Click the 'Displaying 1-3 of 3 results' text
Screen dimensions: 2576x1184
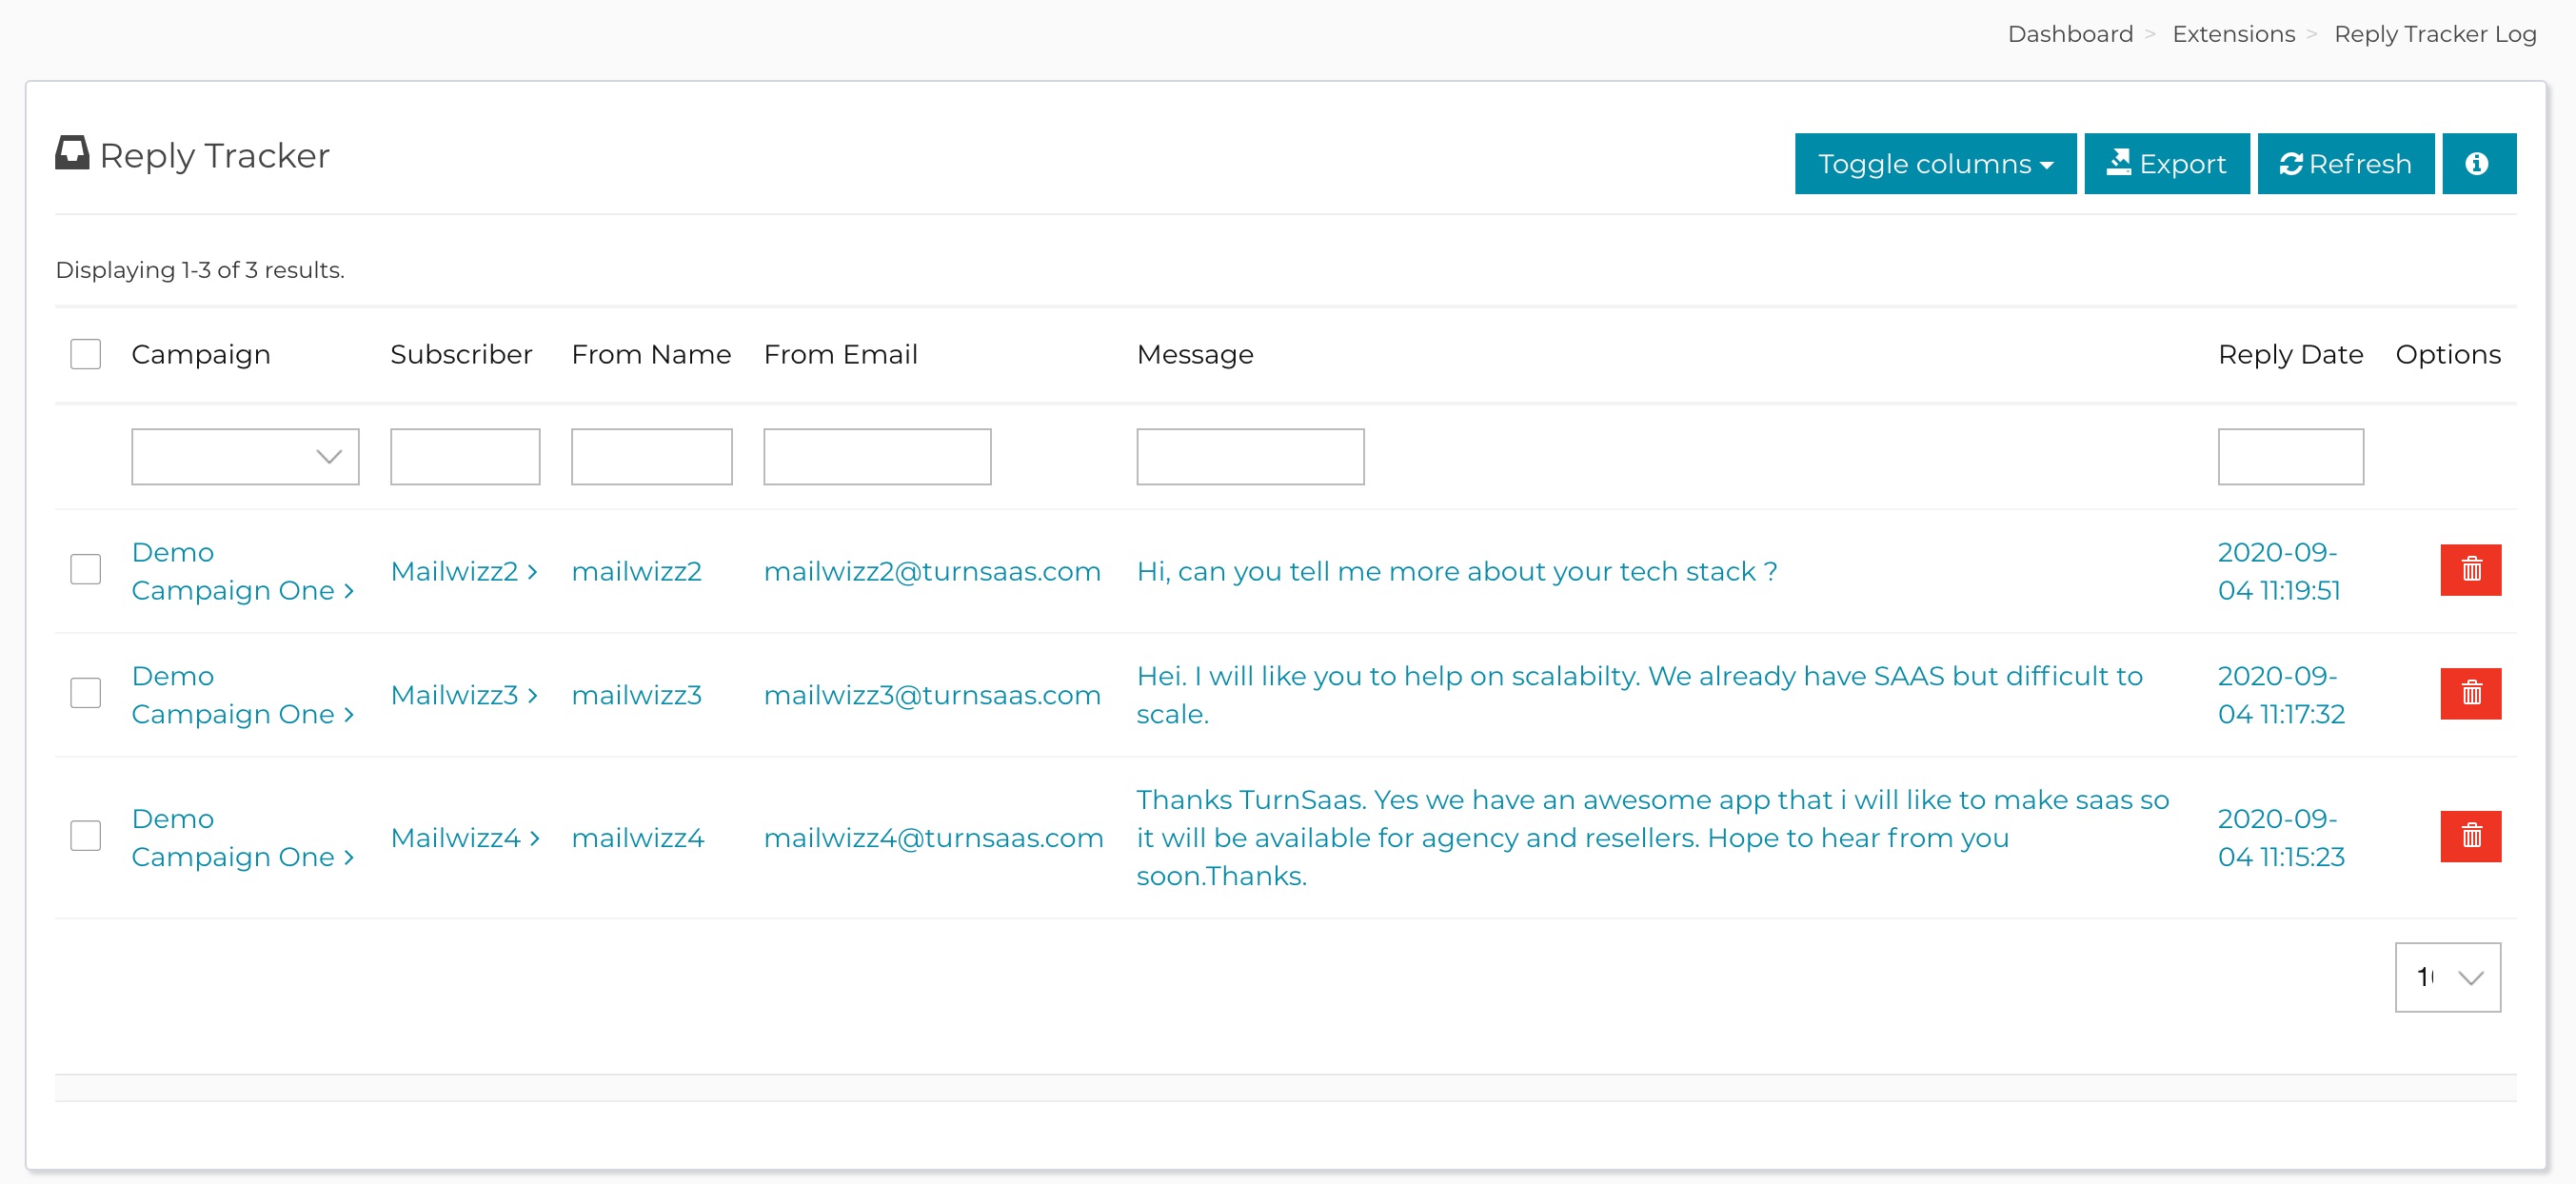point(200,270)
